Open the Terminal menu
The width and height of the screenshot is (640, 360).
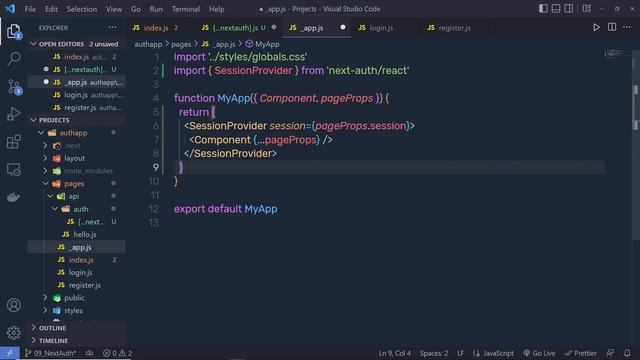coord(186,9)
